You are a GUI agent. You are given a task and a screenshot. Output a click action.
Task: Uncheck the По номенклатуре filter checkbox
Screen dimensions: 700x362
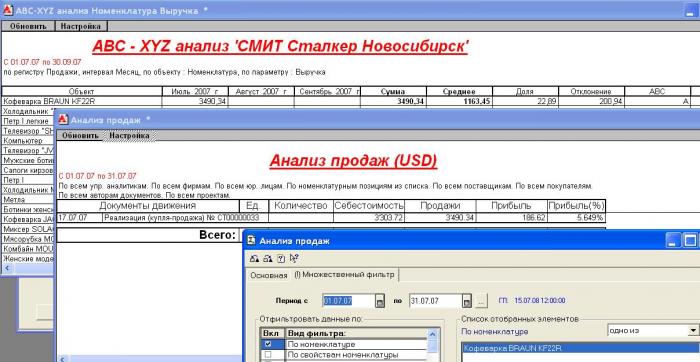click(x=268, y=344)
